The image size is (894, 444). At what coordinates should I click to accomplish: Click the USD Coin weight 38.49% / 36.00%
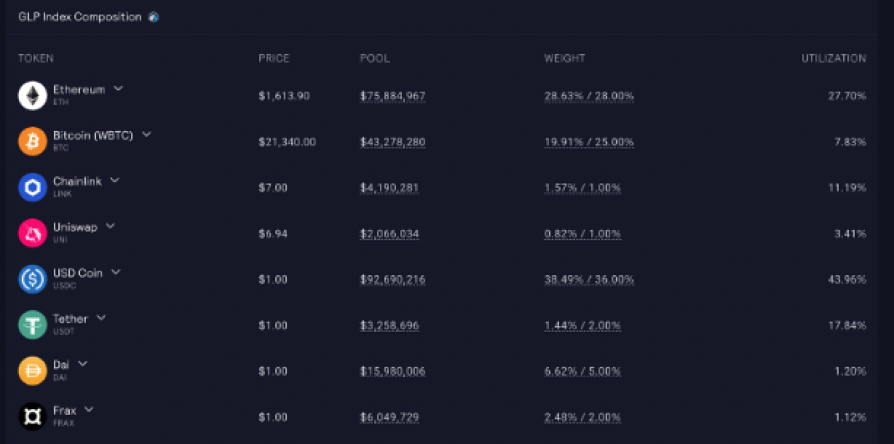(x=589, y=280)
